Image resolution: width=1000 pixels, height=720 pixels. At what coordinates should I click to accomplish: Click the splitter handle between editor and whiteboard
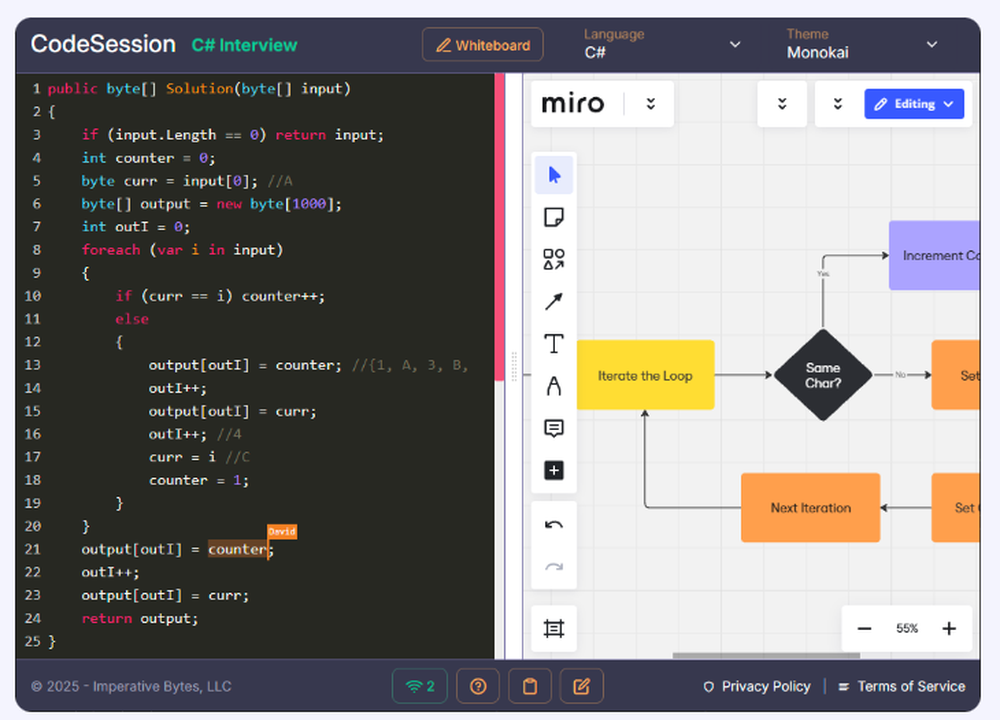point(514,366)
